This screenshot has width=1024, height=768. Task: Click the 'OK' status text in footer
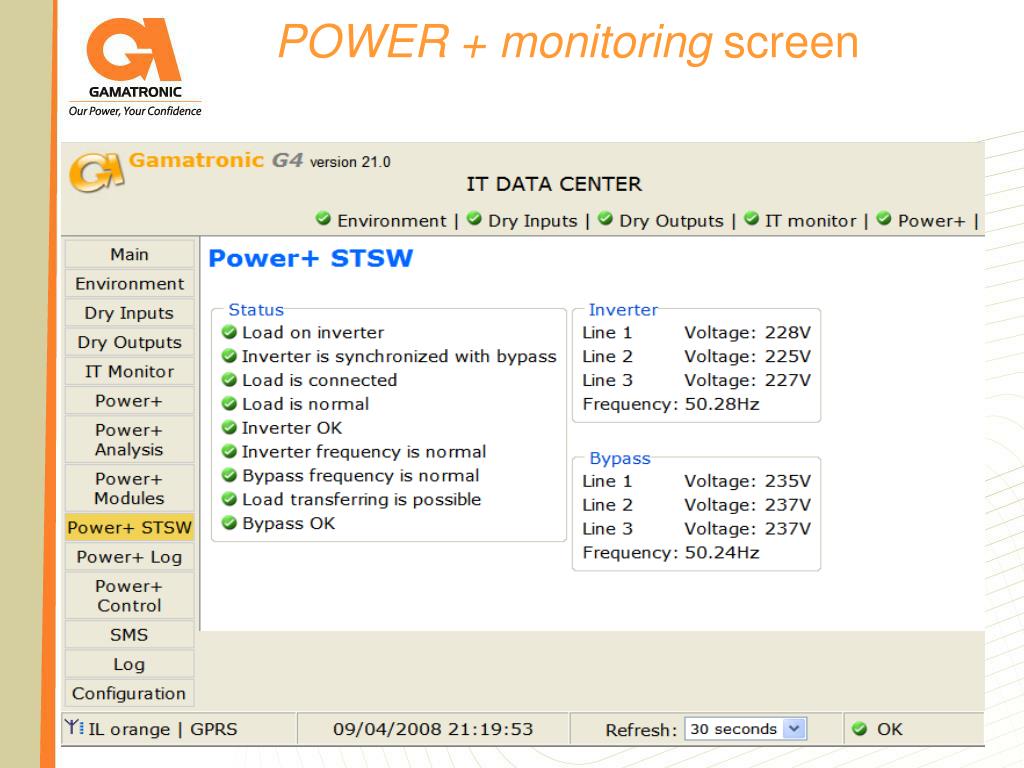point(889,729)
